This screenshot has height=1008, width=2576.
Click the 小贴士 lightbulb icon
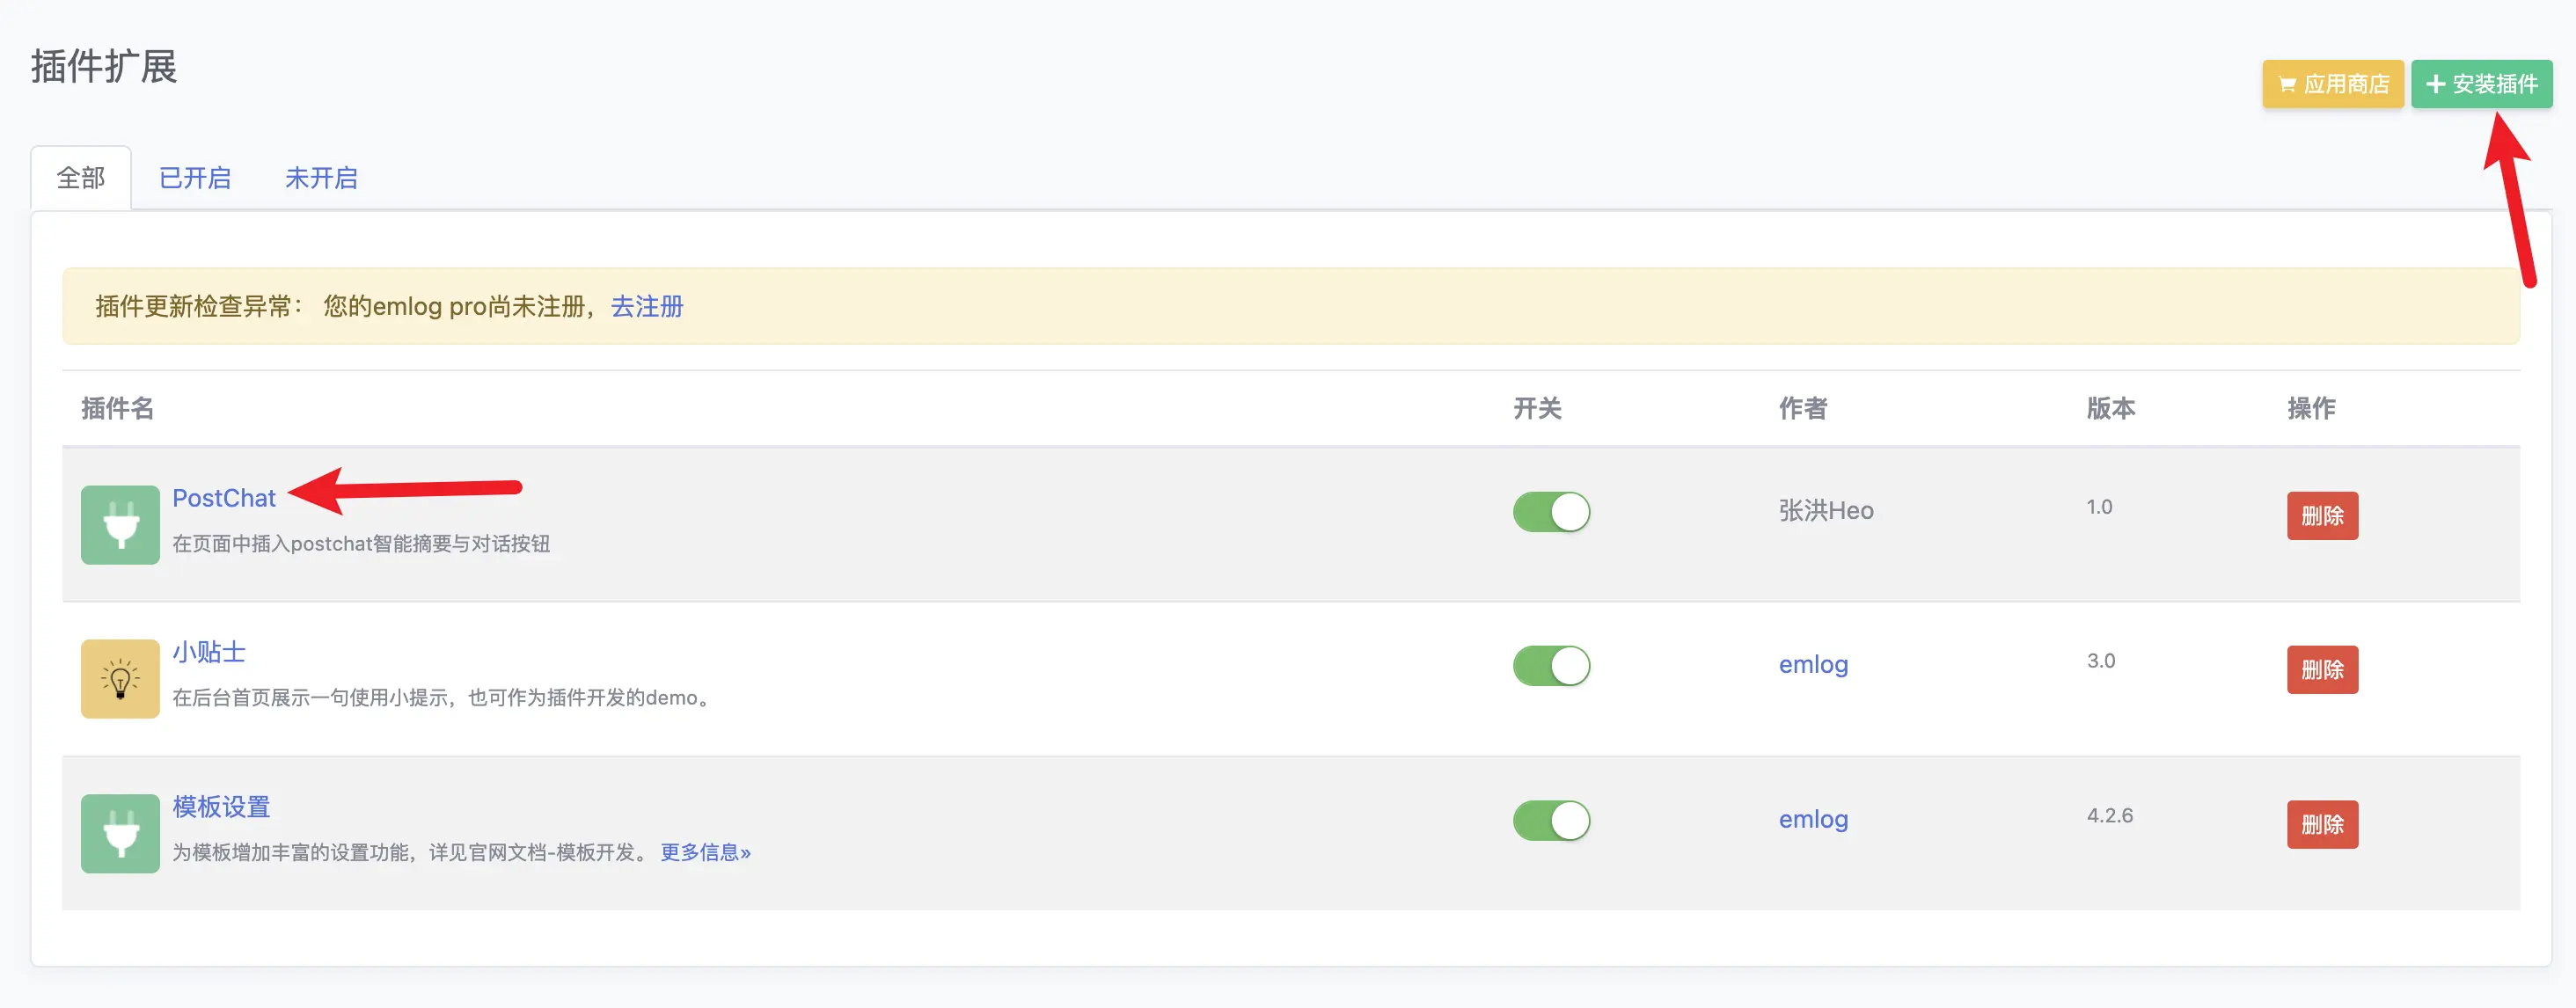[x=120, y=679]
